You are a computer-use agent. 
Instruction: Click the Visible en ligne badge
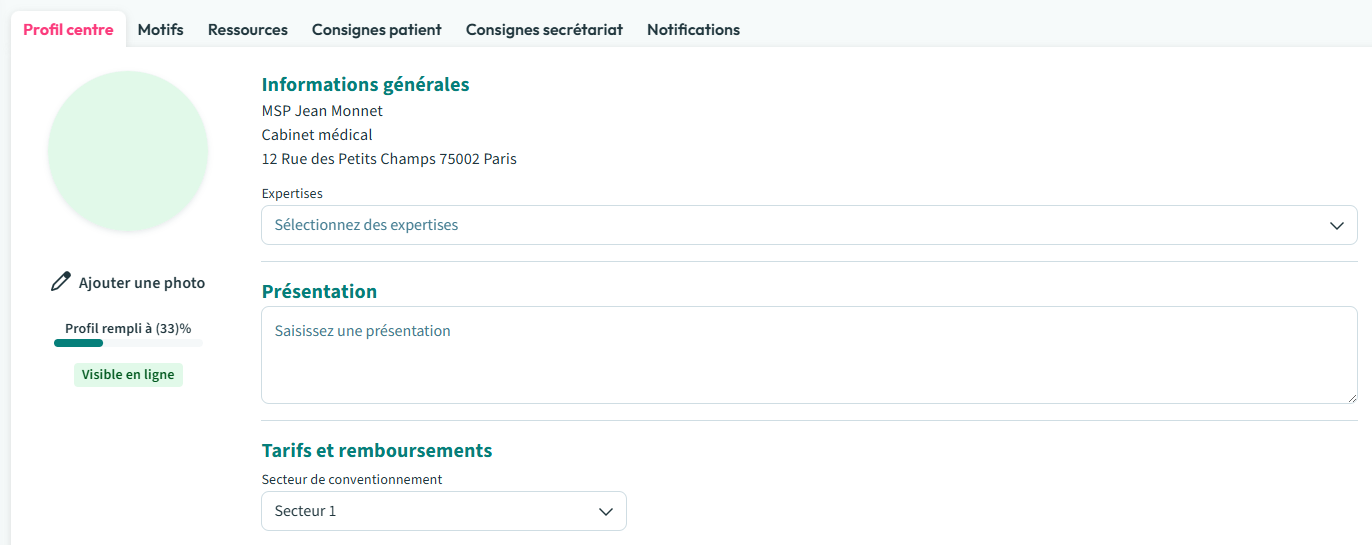pyautogui.click(x=128, y=375)
